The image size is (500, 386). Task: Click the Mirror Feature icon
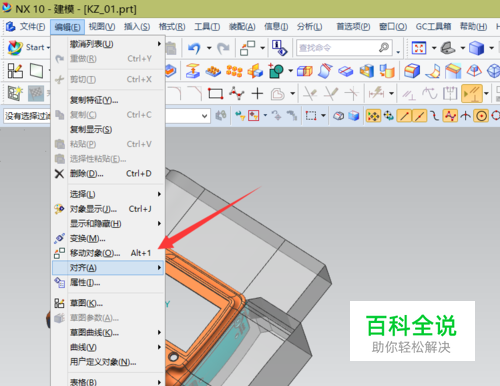(x=255, y=71)
